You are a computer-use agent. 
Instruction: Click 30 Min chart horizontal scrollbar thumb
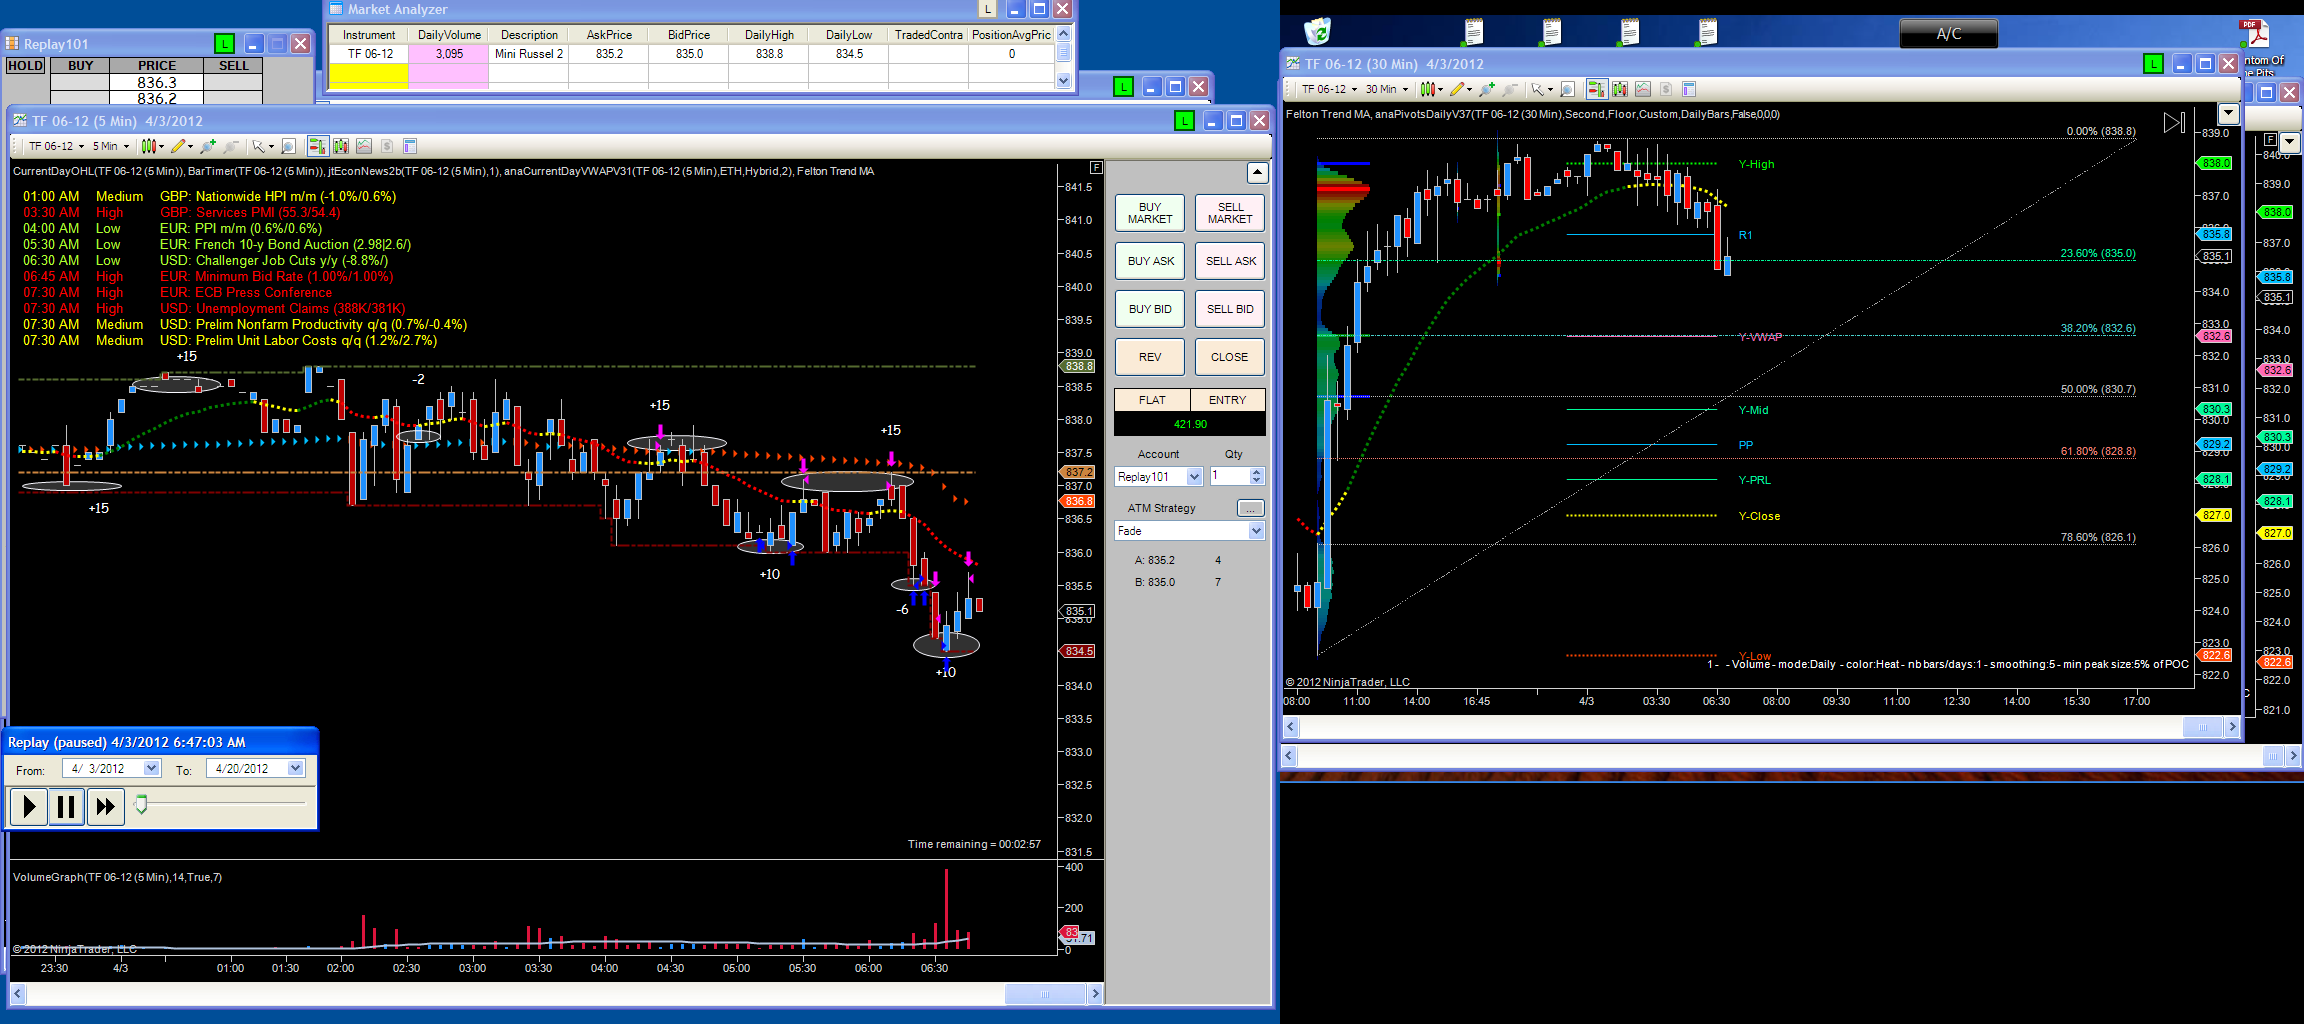coord(2201,727)
